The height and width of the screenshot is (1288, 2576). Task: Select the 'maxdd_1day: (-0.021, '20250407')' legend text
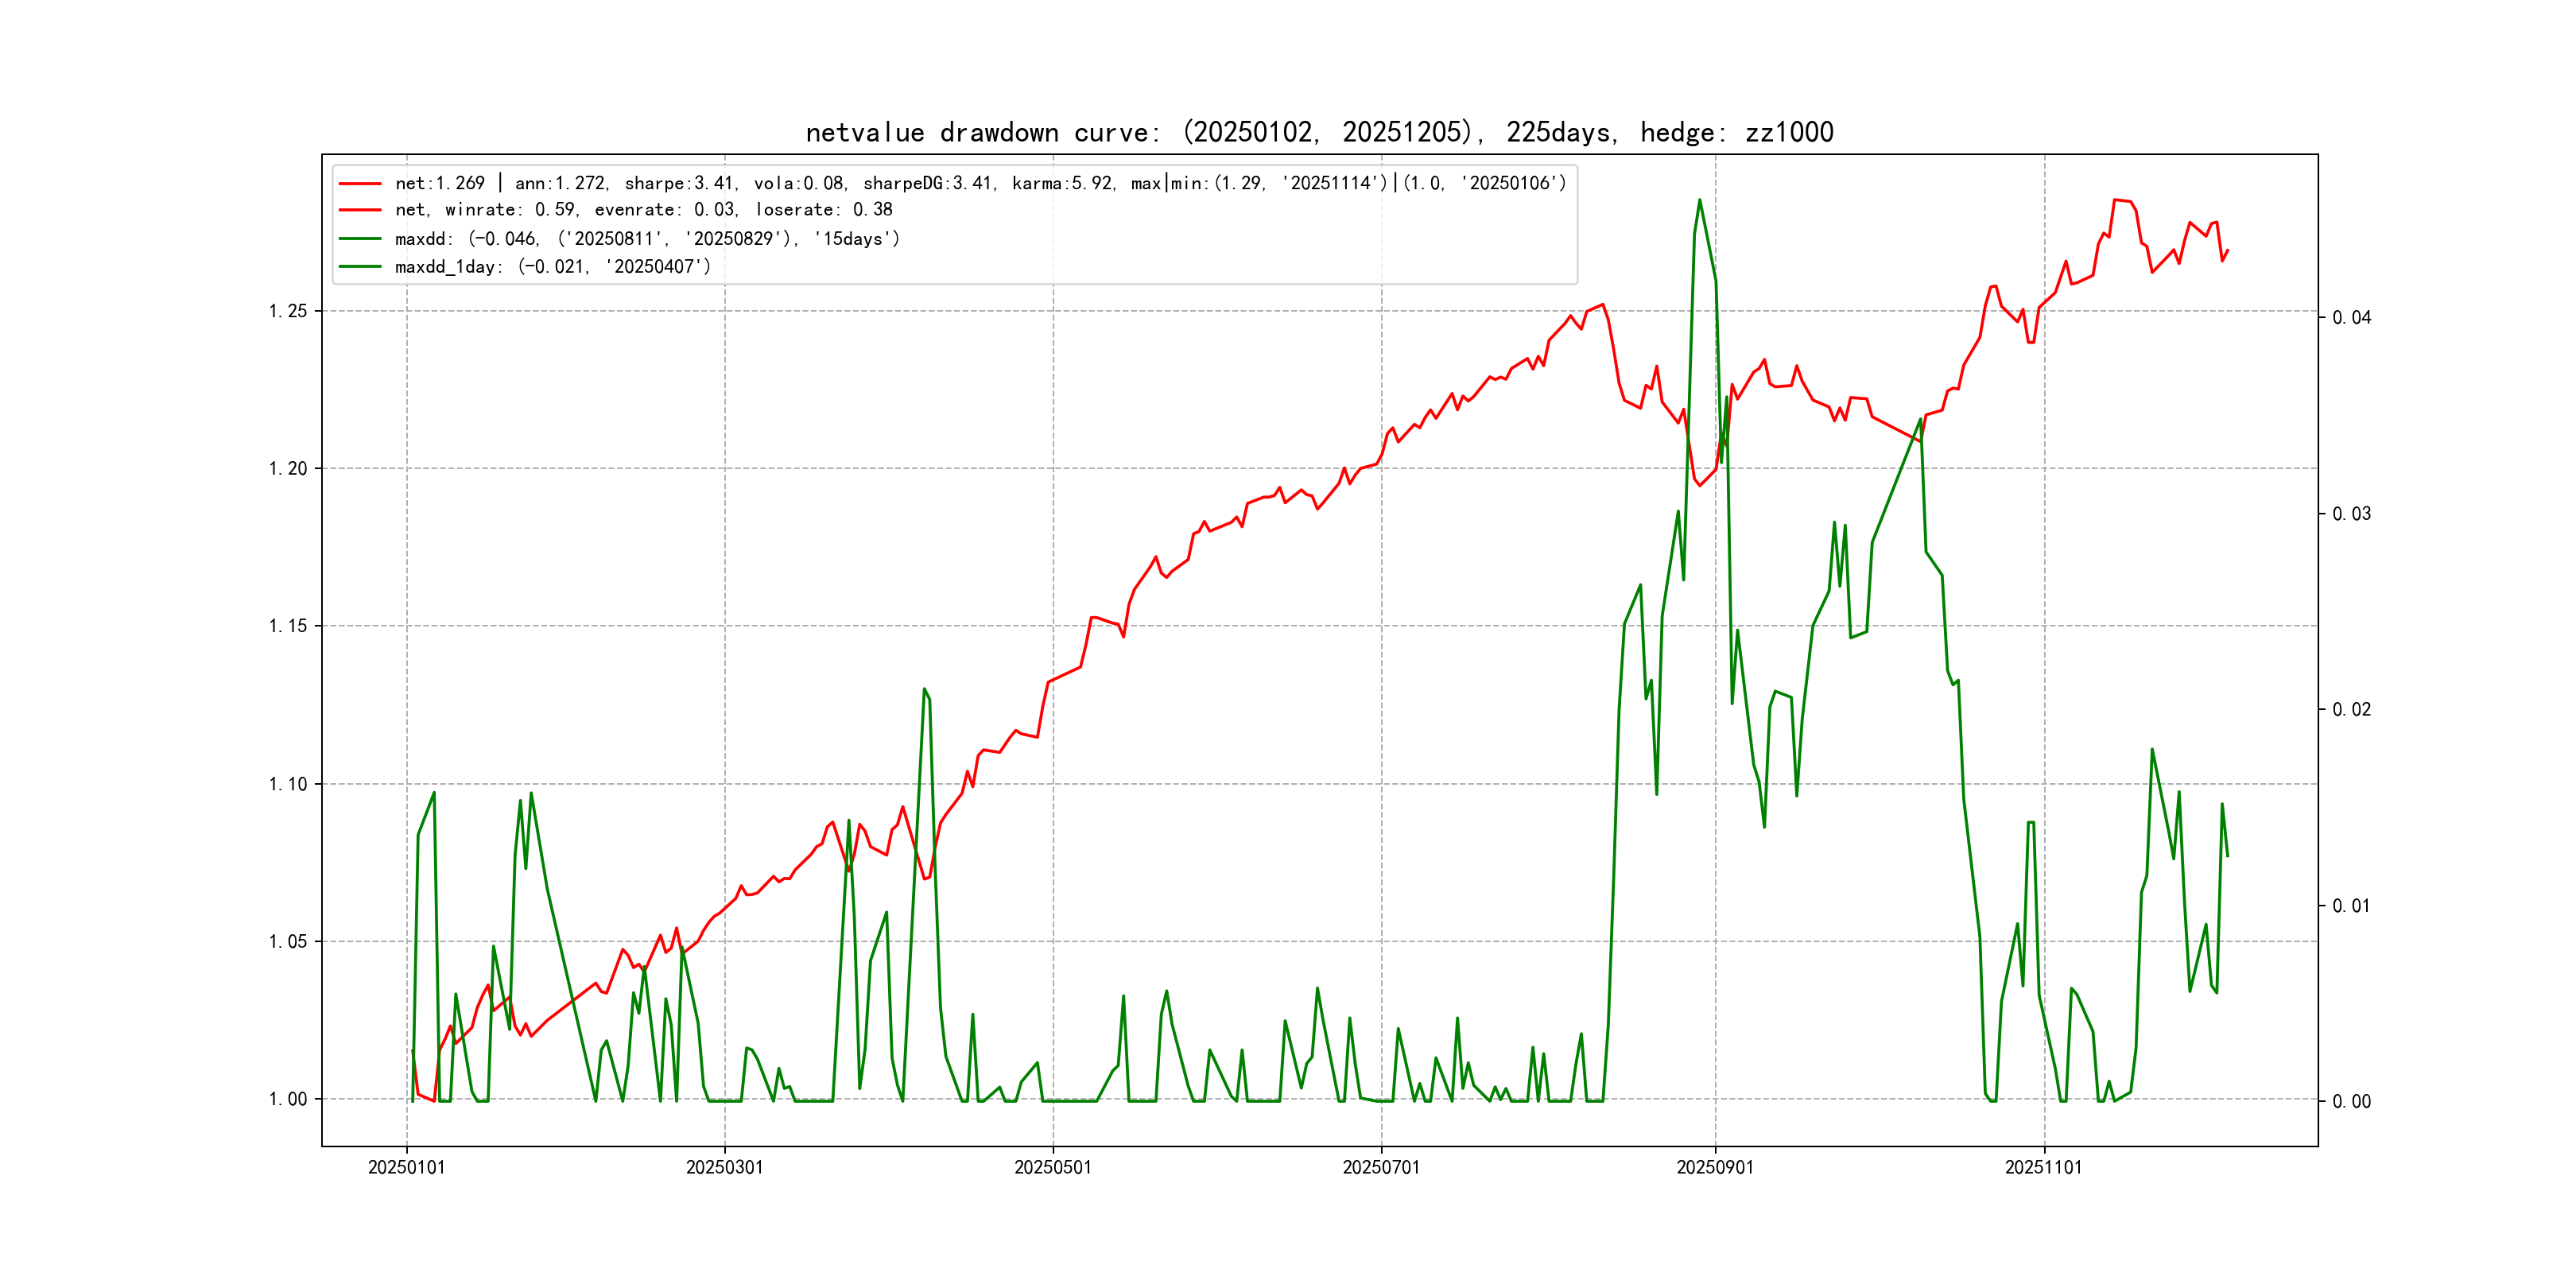[552, 267]
